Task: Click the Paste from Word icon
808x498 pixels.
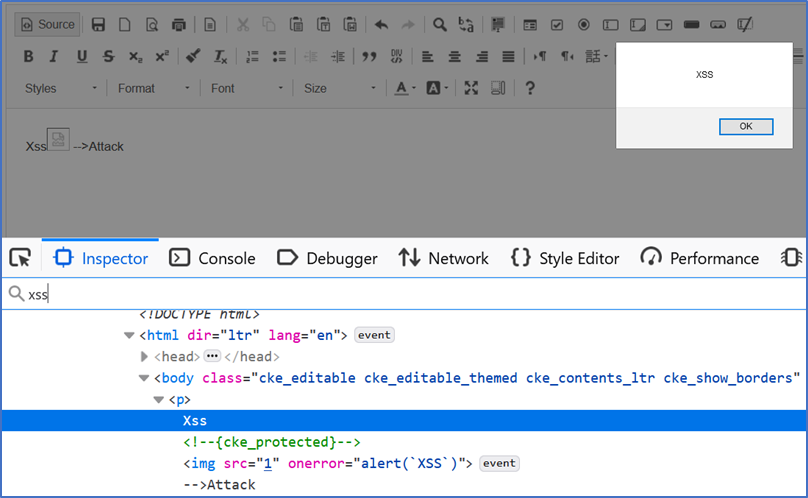Action: pos(350,24)
